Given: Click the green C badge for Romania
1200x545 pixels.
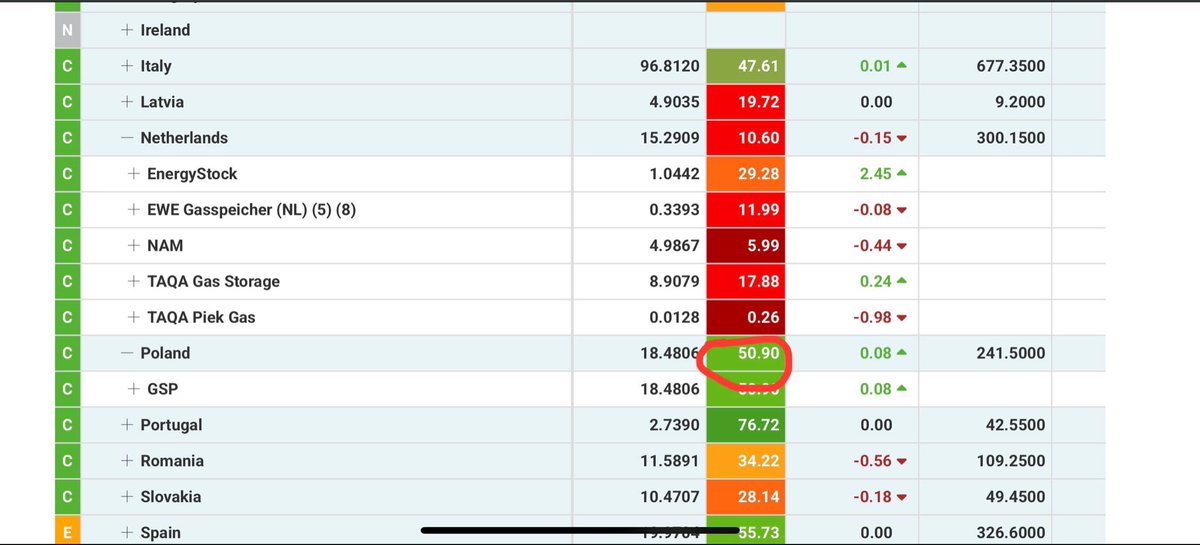Looking at the screenshot, I should 67,461.
